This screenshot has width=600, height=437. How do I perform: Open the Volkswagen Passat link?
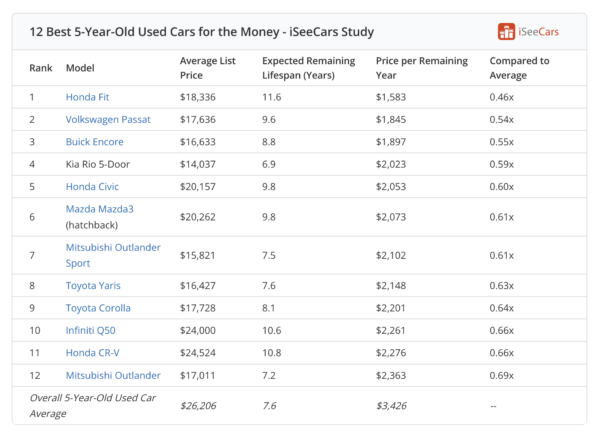108,119
